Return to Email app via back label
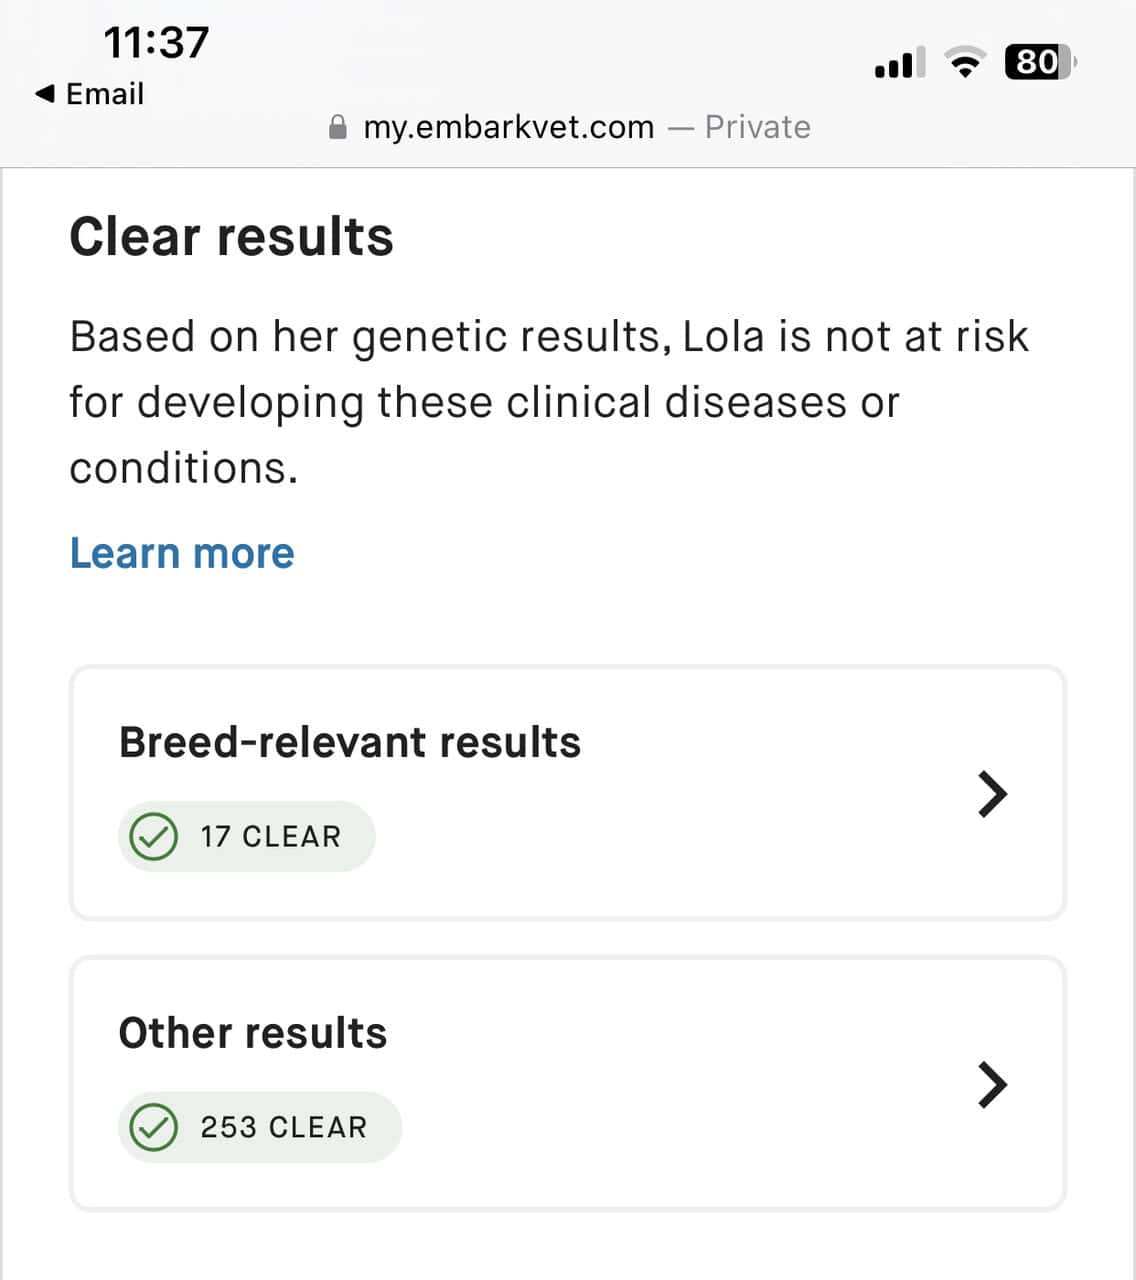This screenshot has height=1280, width=1136. (x=105, y=94)
